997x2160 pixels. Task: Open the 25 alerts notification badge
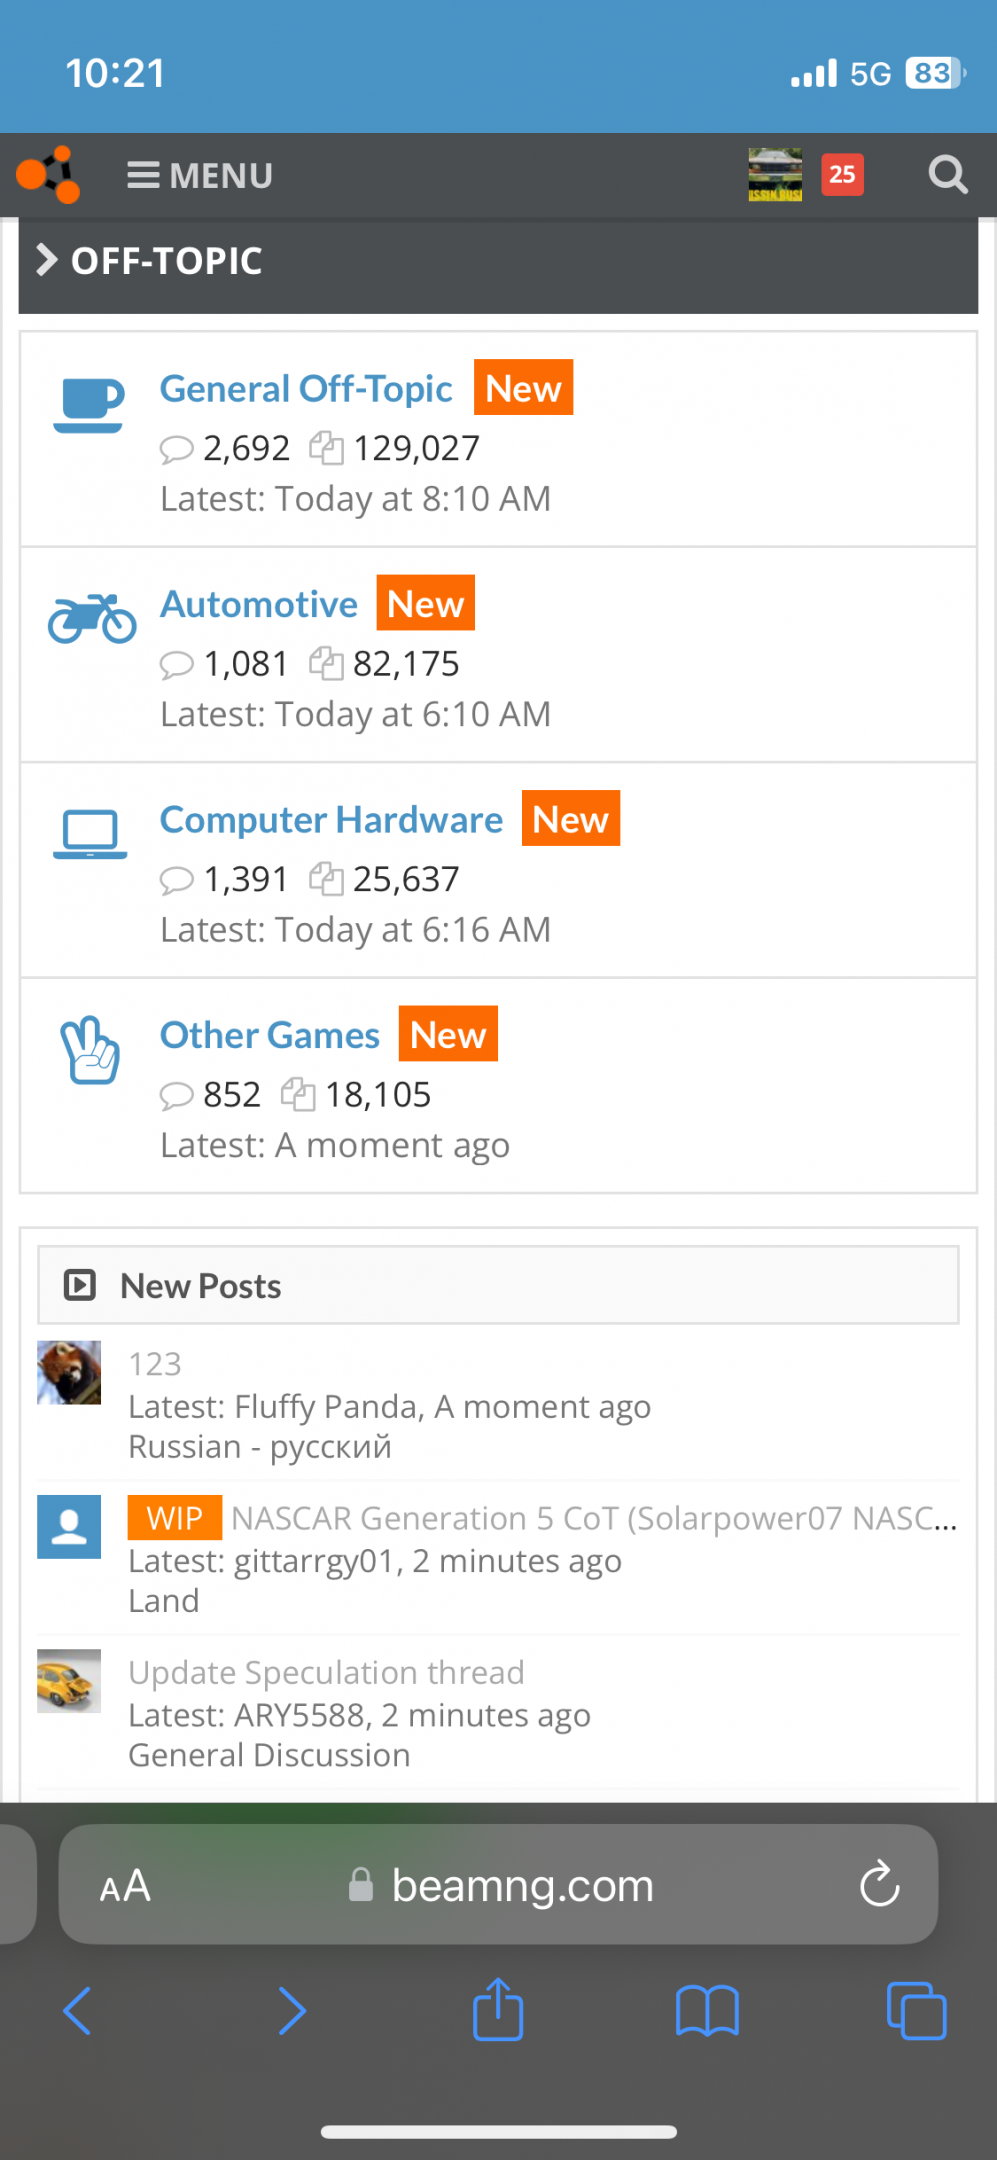click(842, 175)
